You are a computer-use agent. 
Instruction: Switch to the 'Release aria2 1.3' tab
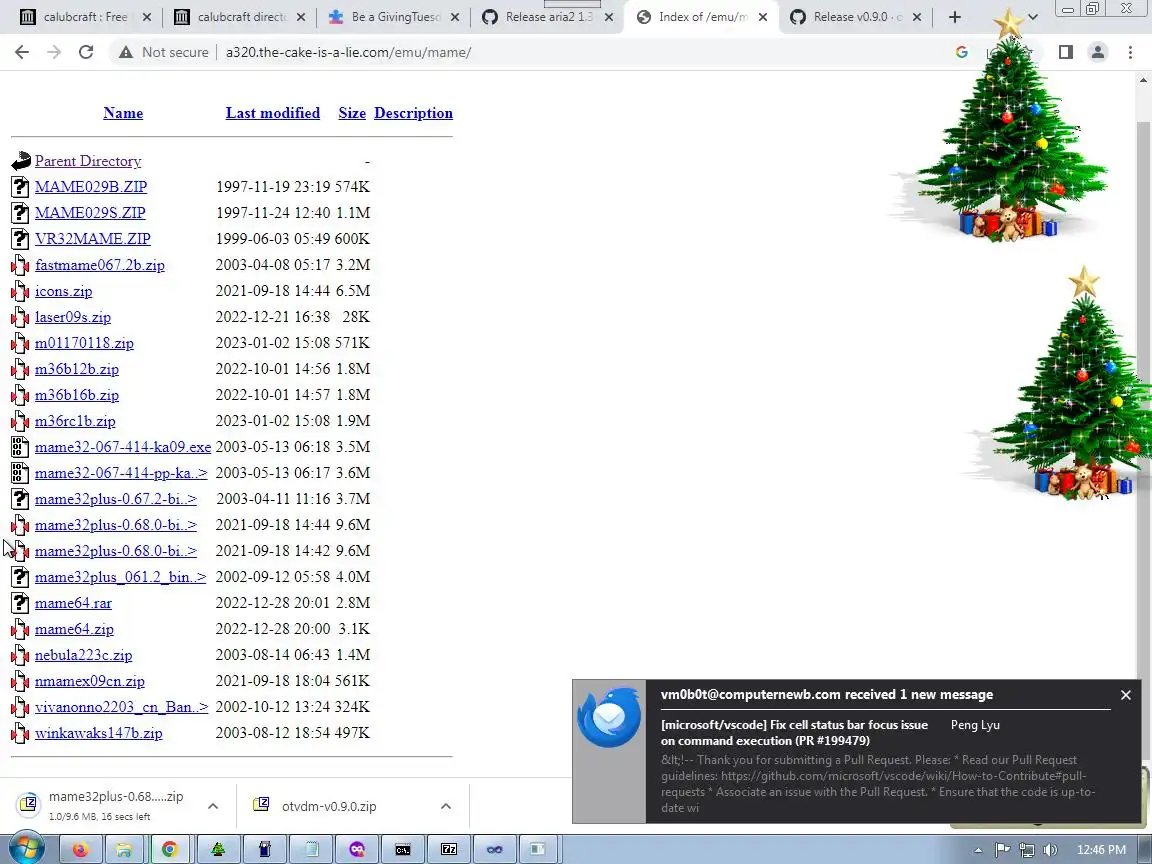tap(548, 17)
